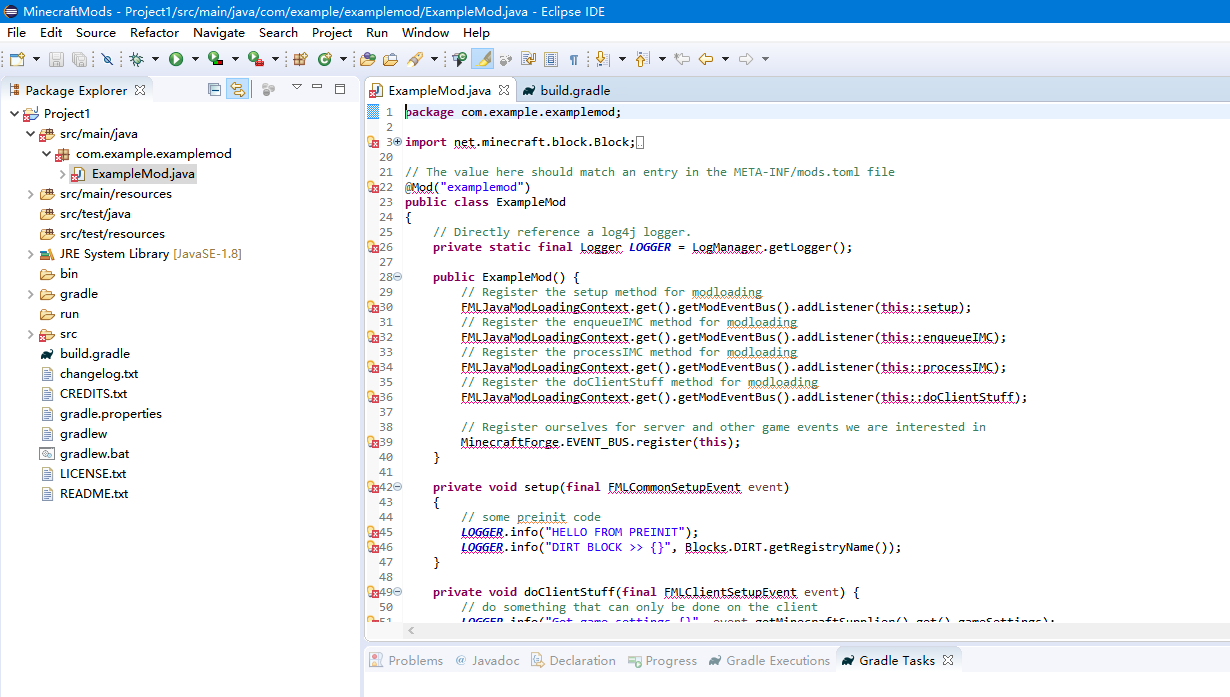Click the error marker on line 26
Screen dimensions: 1230x697
click(374, 247)
